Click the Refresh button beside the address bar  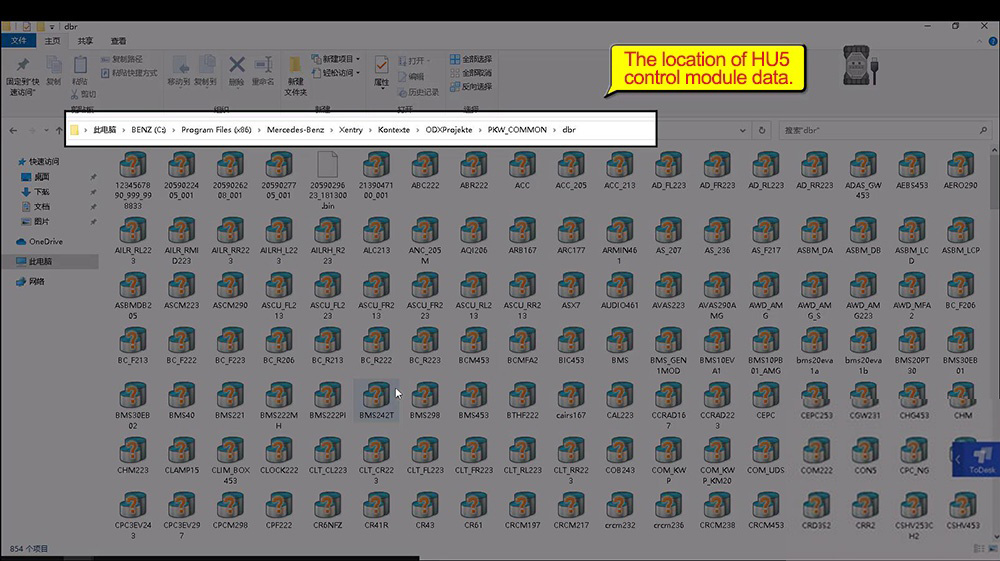pyautogui.click(x=761, y=130)
